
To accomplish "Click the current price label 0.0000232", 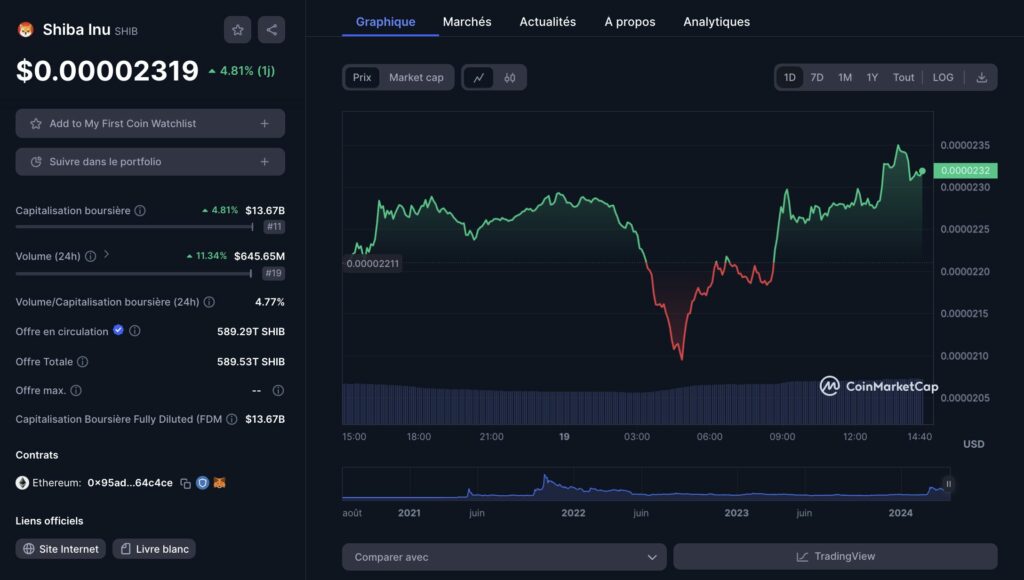I will click(965, 170).
